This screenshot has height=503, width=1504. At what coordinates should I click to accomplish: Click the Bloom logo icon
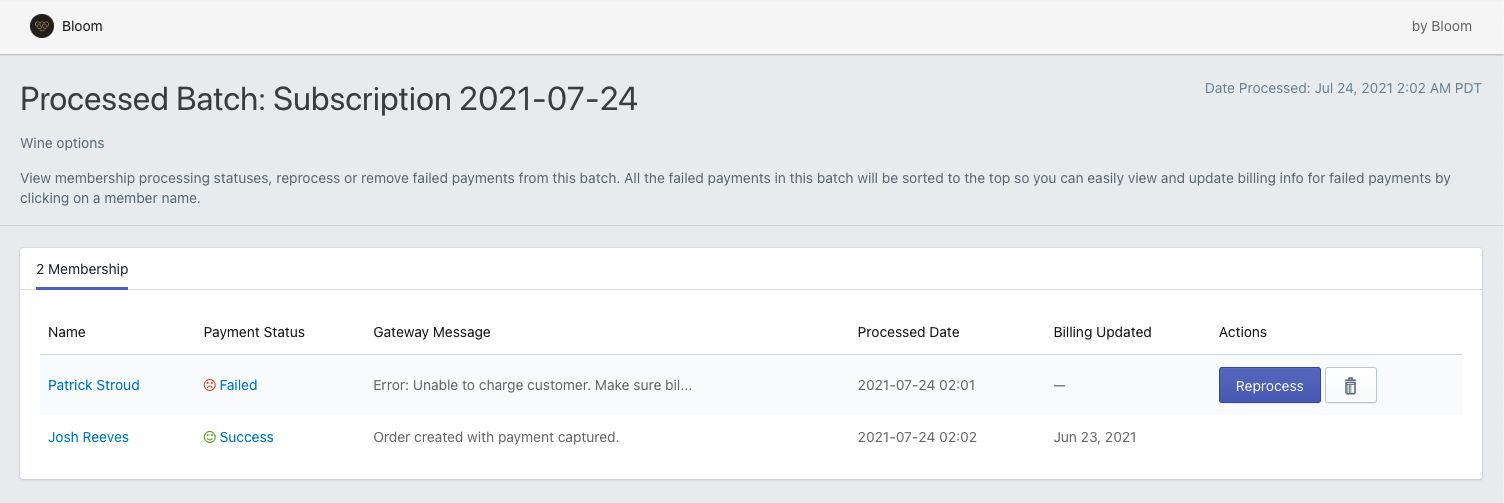[x=42, y=27]
